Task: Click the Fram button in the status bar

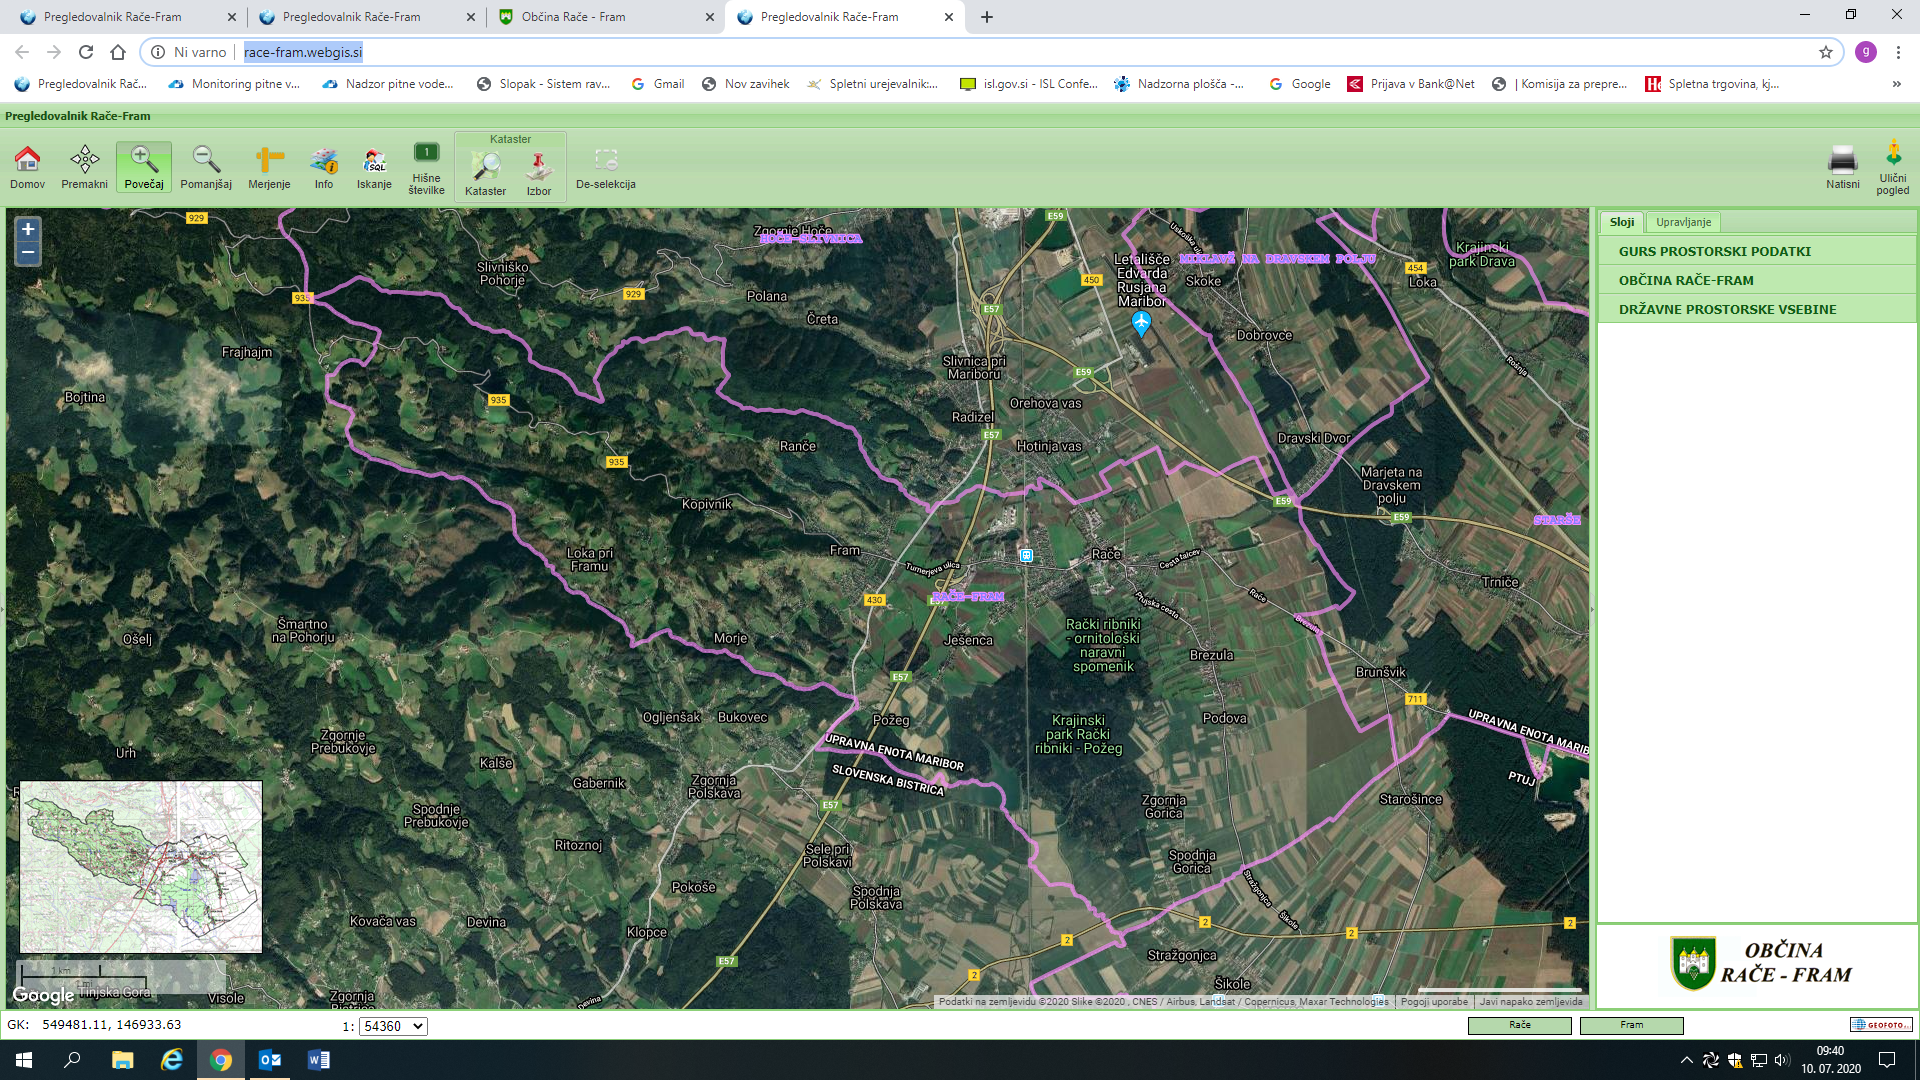Action: (x=1631, y=1025)
